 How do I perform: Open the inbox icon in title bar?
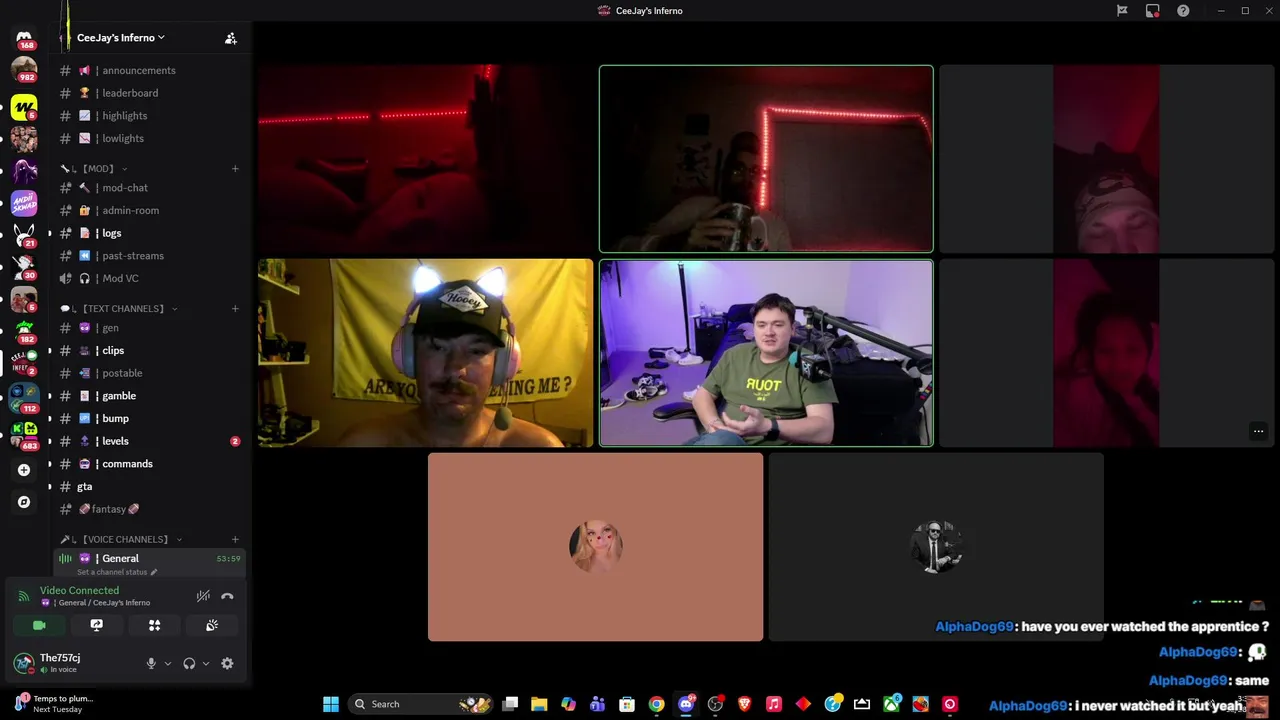(1152, 11)
